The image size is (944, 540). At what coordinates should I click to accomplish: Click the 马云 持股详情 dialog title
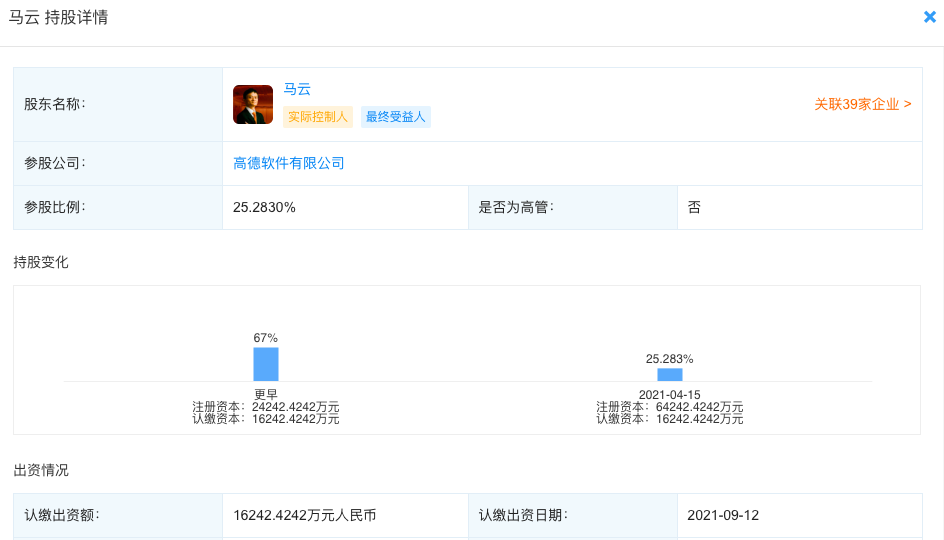58,17
